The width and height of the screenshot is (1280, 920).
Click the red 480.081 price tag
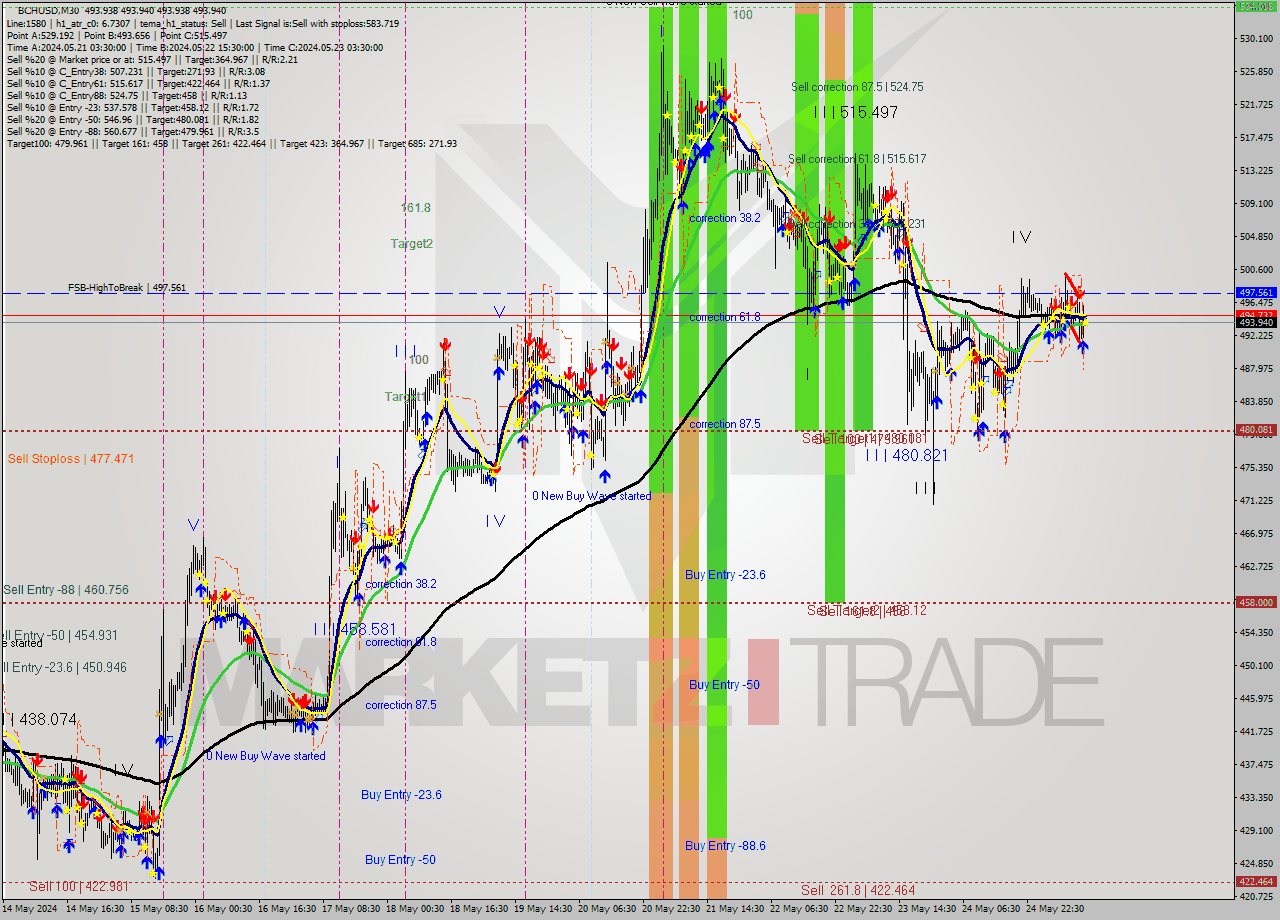1256,430
